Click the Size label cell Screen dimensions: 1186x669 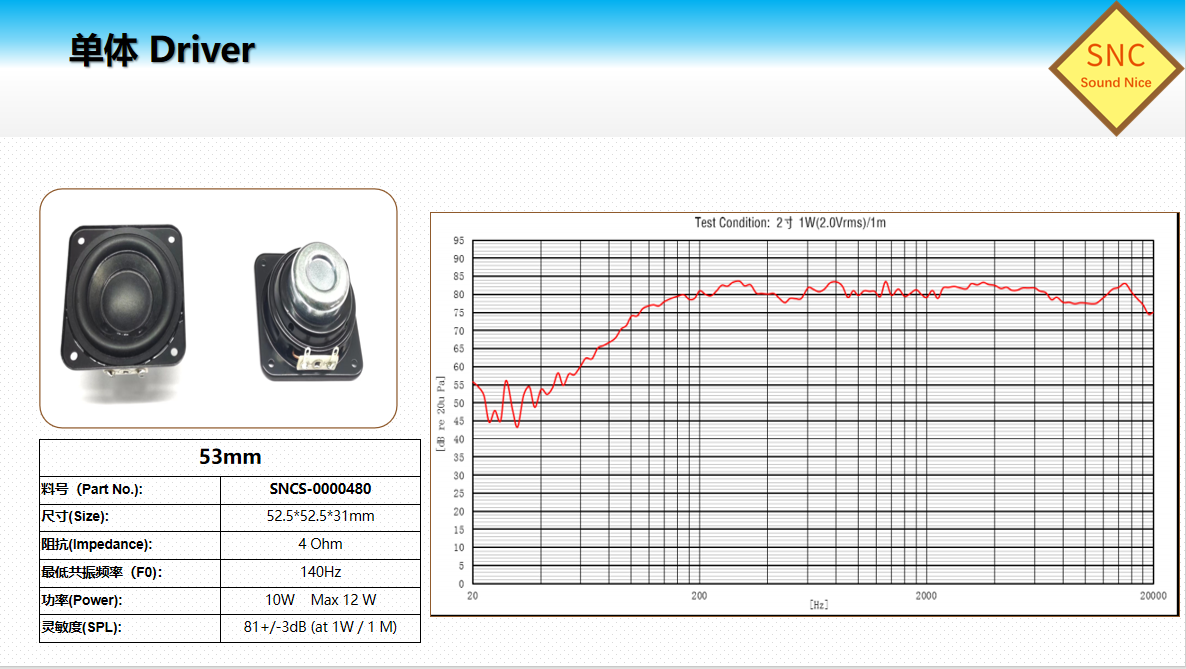[75, 516]
